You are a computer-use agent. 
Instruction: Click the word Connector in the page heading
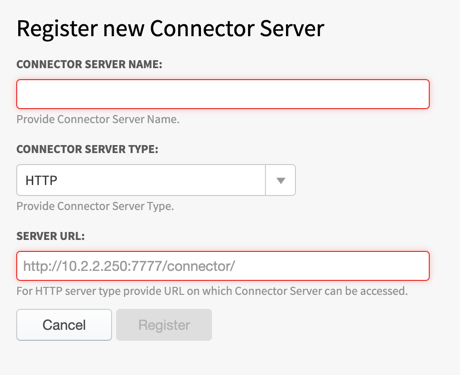(x=202, y=29)
